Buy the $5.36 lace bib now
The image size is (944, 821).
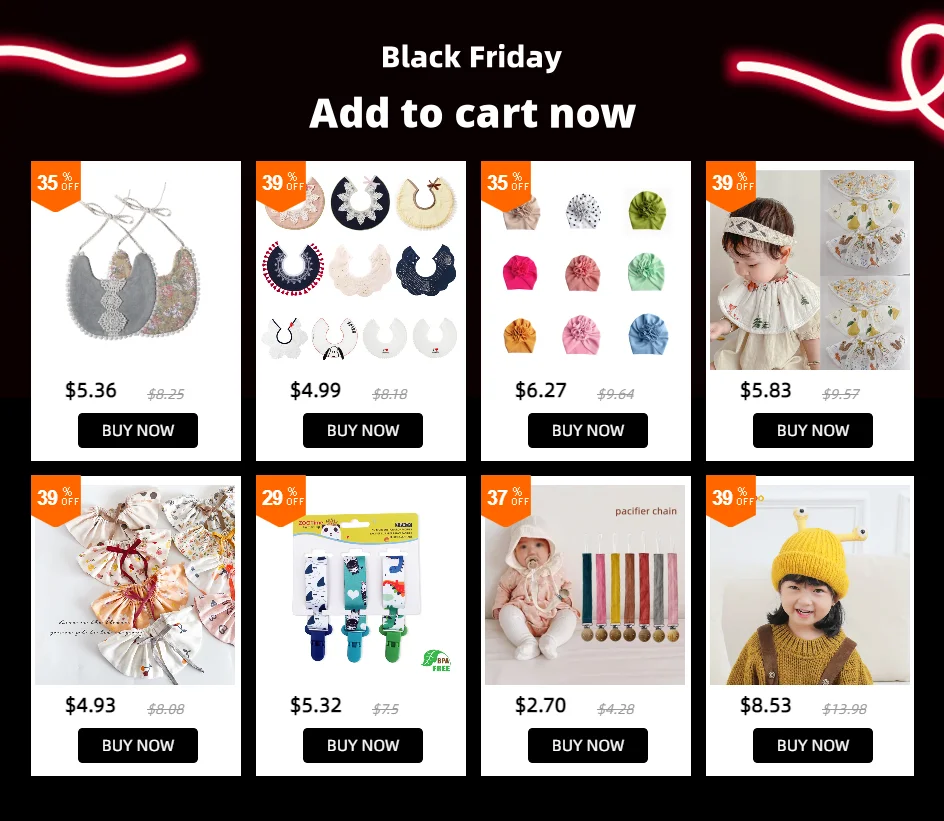(138, 430)
